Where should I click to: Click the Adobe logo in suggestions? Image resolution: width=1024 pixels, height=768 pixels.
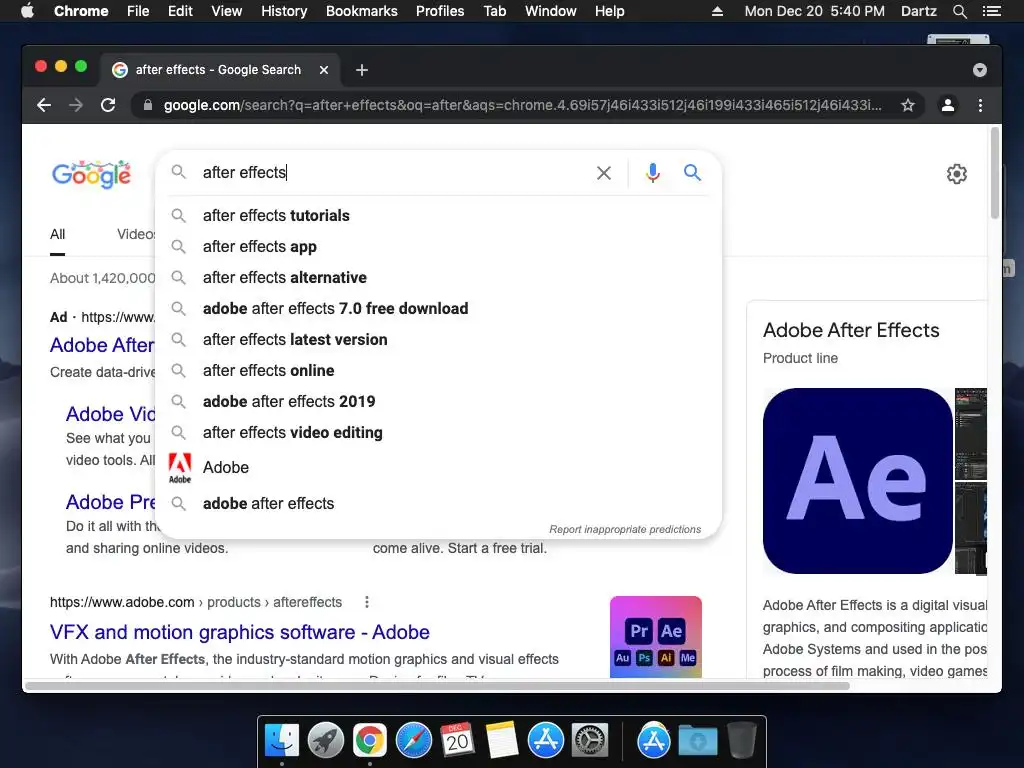click(180, 468)
